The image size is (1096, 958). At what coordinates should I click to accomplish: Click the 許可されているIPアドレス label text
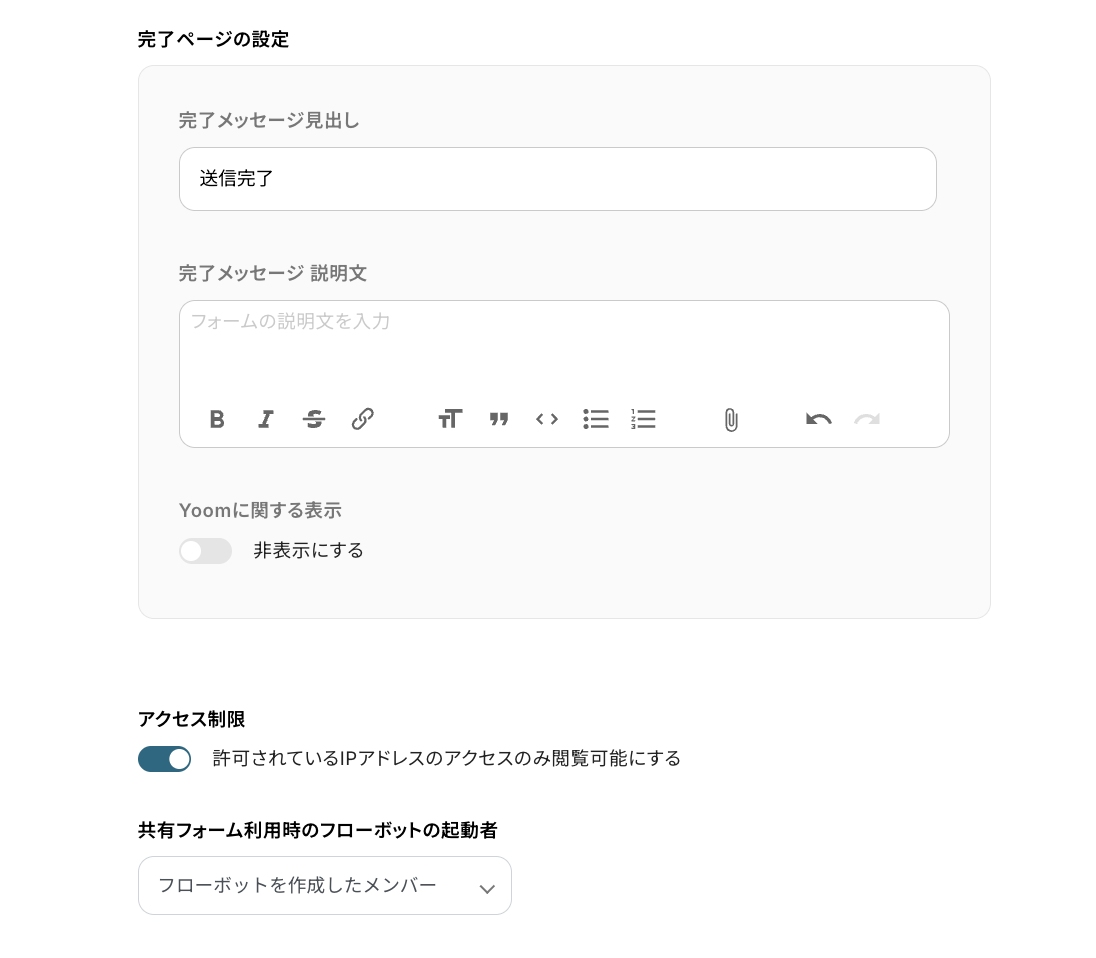[446, 759]
